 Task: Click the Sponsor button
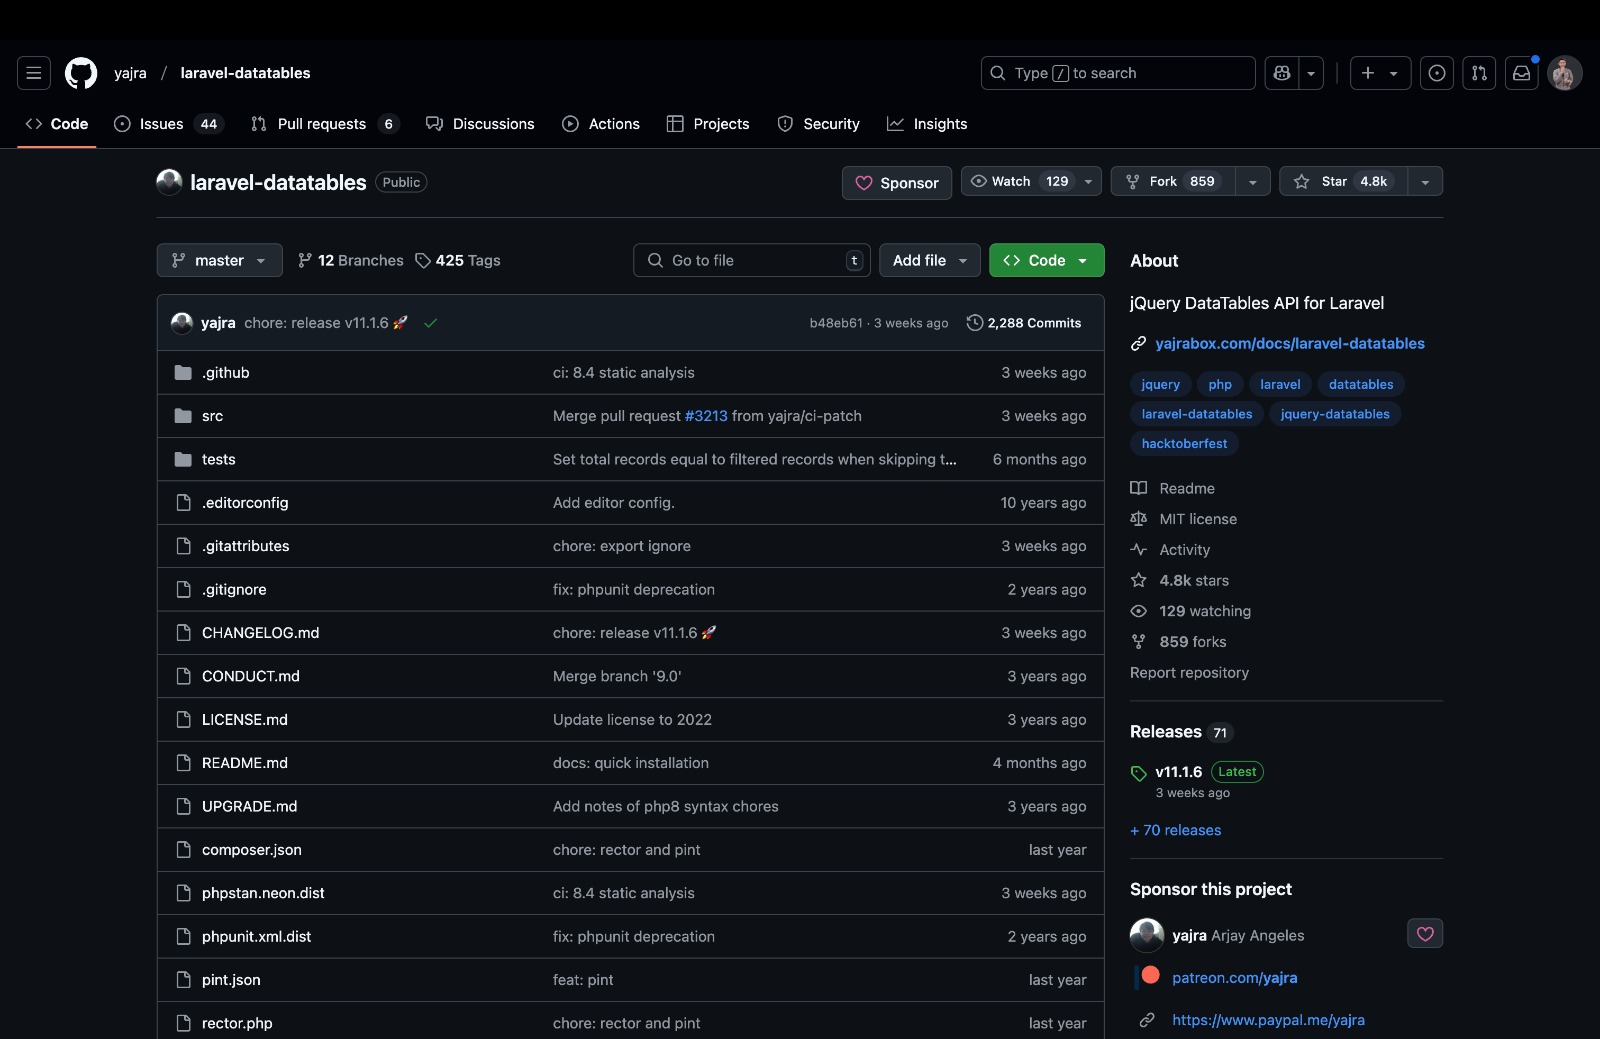click(896, 183)
